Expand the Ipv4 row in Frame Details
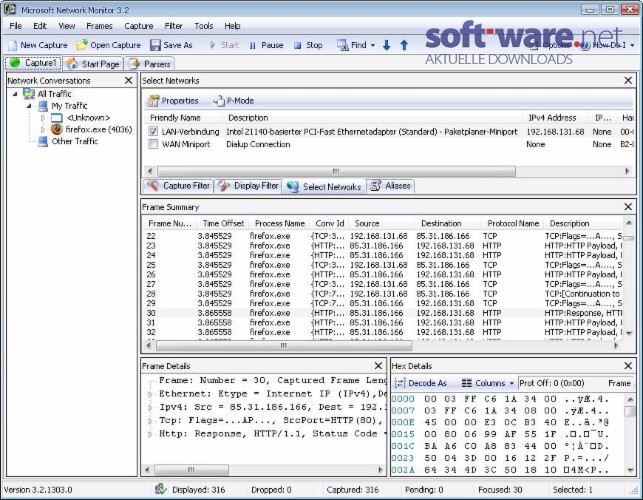 [x=150, y=407]
